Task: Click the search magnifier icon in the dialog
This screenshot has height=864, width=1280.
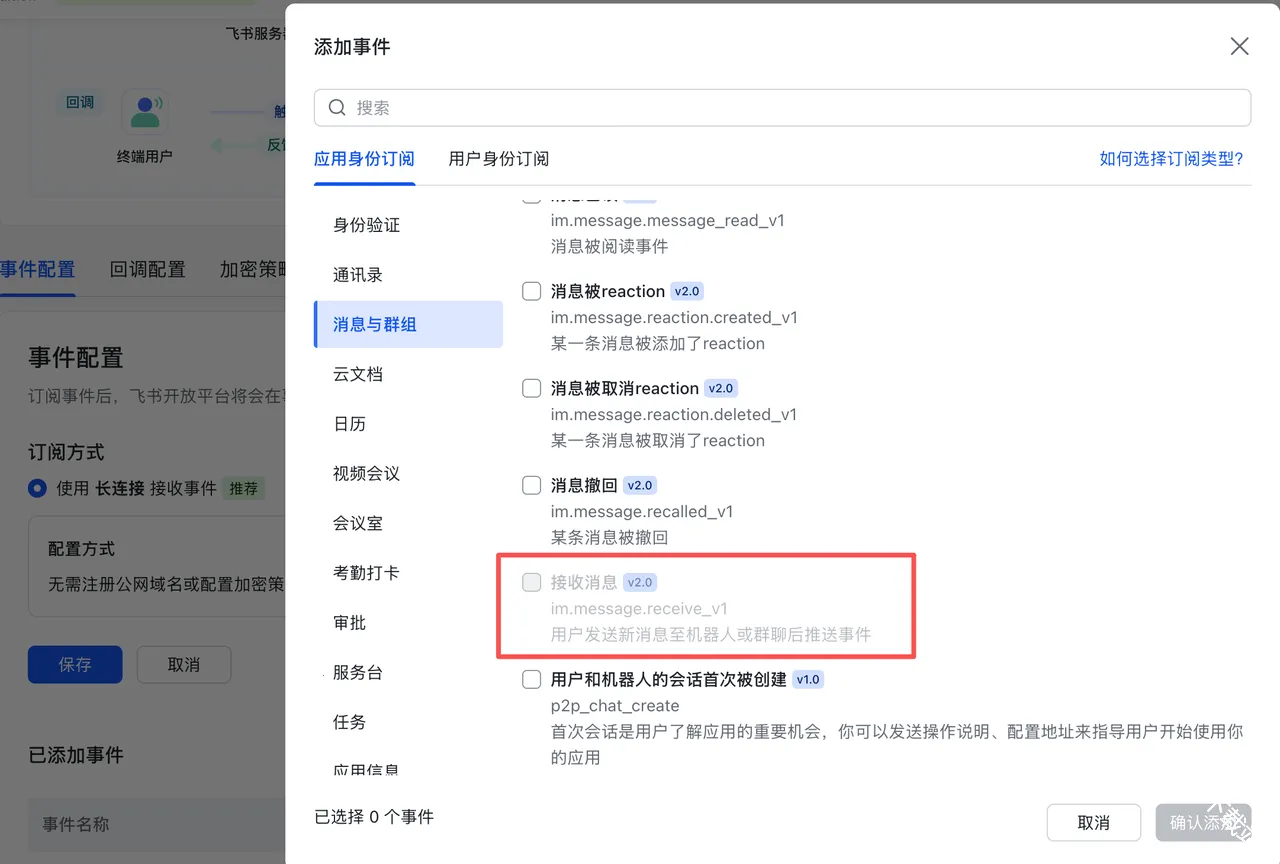Action: 337,107
